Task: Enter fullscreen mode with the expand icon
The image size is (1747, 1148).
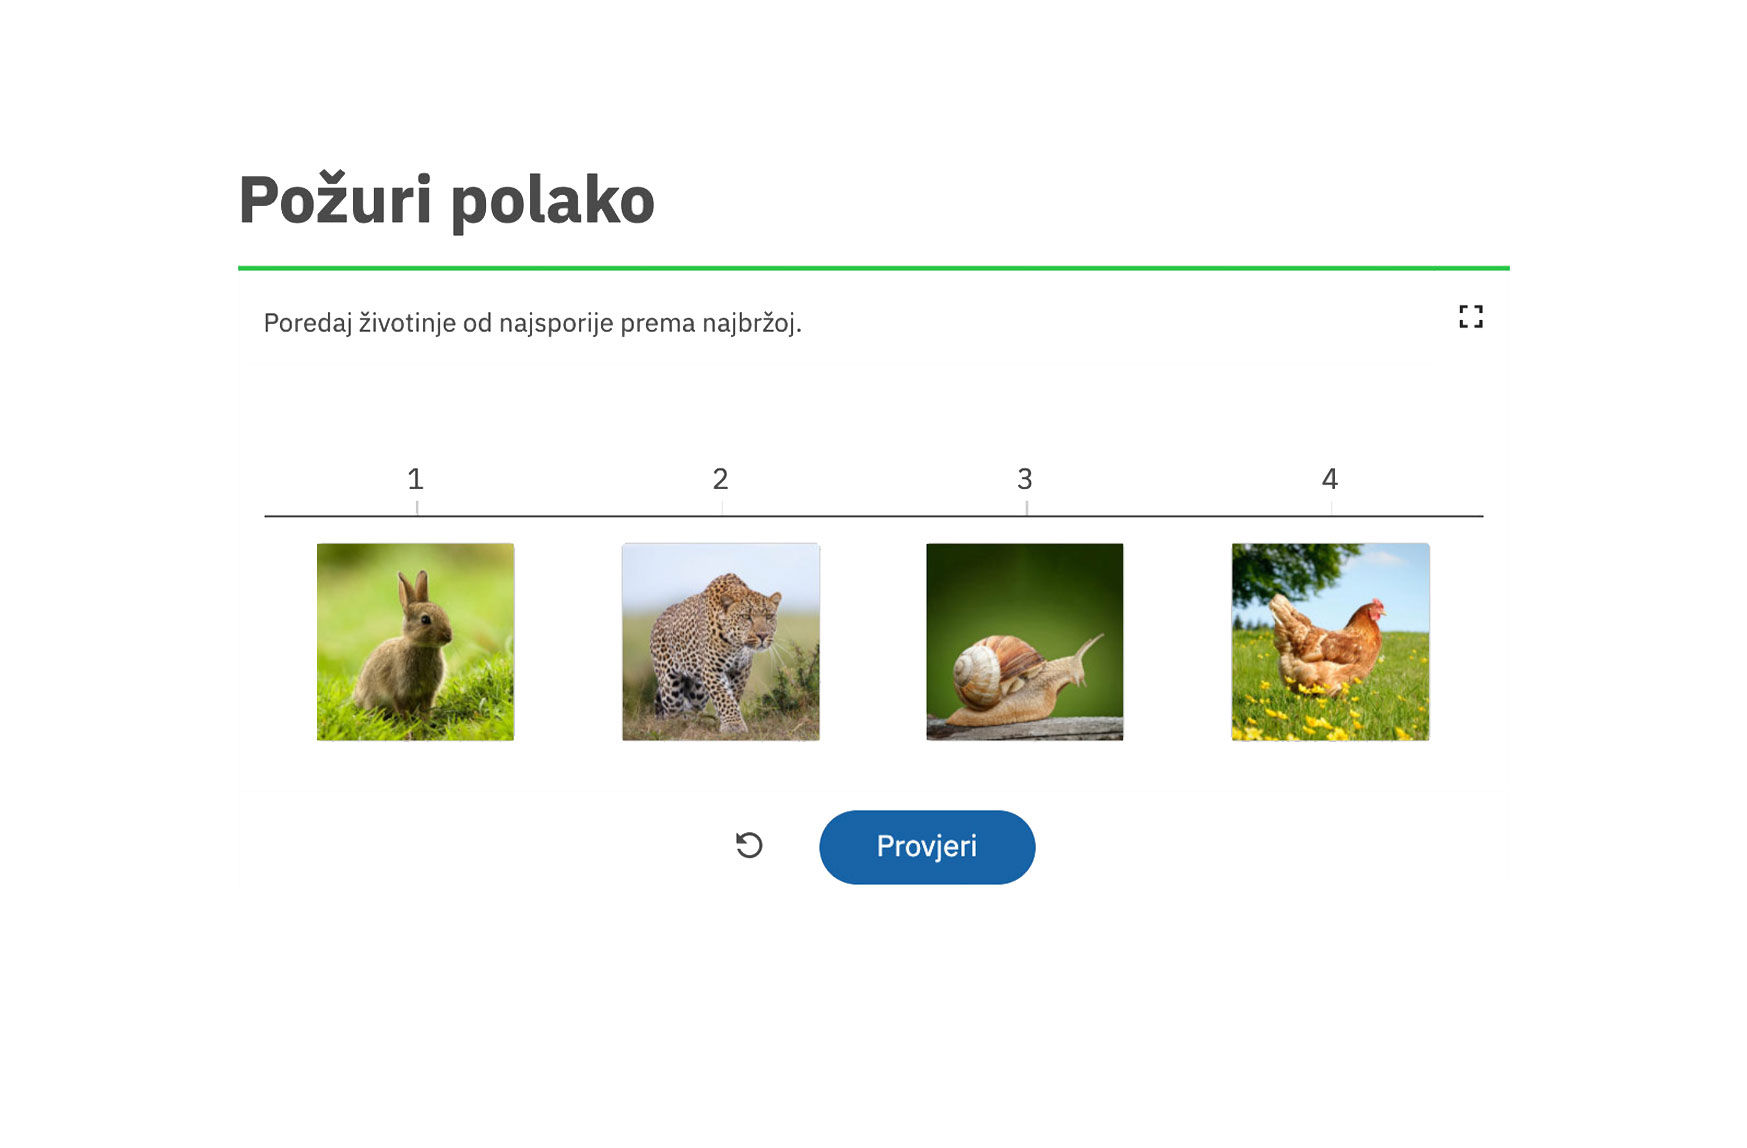Action: point(1470,317)
